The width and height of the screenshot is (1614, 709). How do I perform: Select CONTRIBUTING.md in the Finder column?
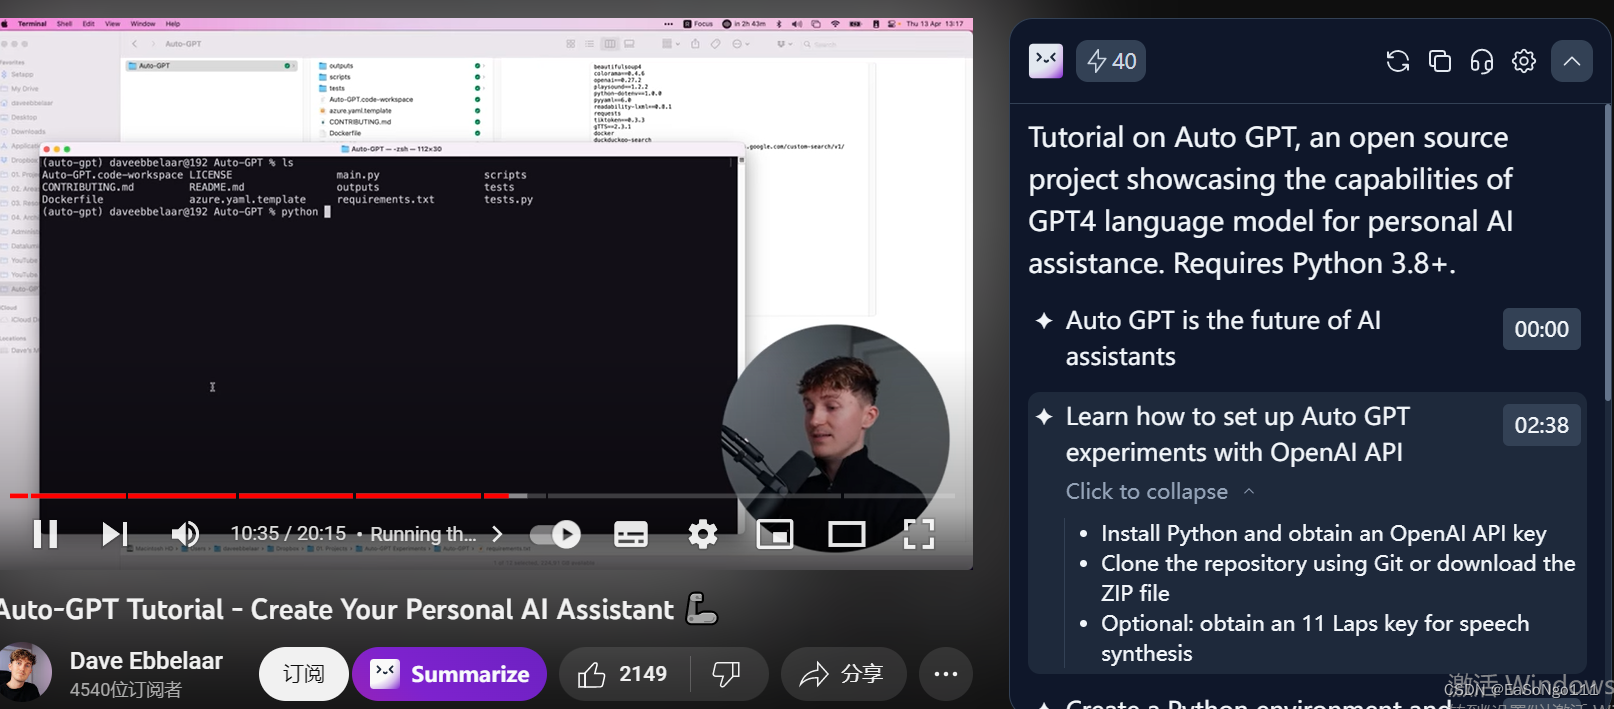click(360, 122)
